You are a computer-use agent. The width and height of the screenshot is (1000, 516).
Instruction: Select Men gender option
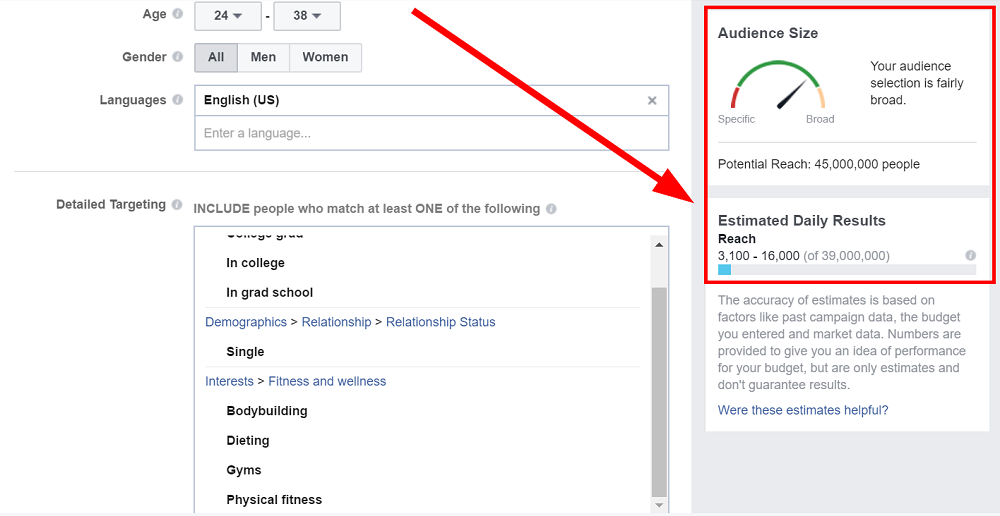pyautogui.click(x=263, y=58)
